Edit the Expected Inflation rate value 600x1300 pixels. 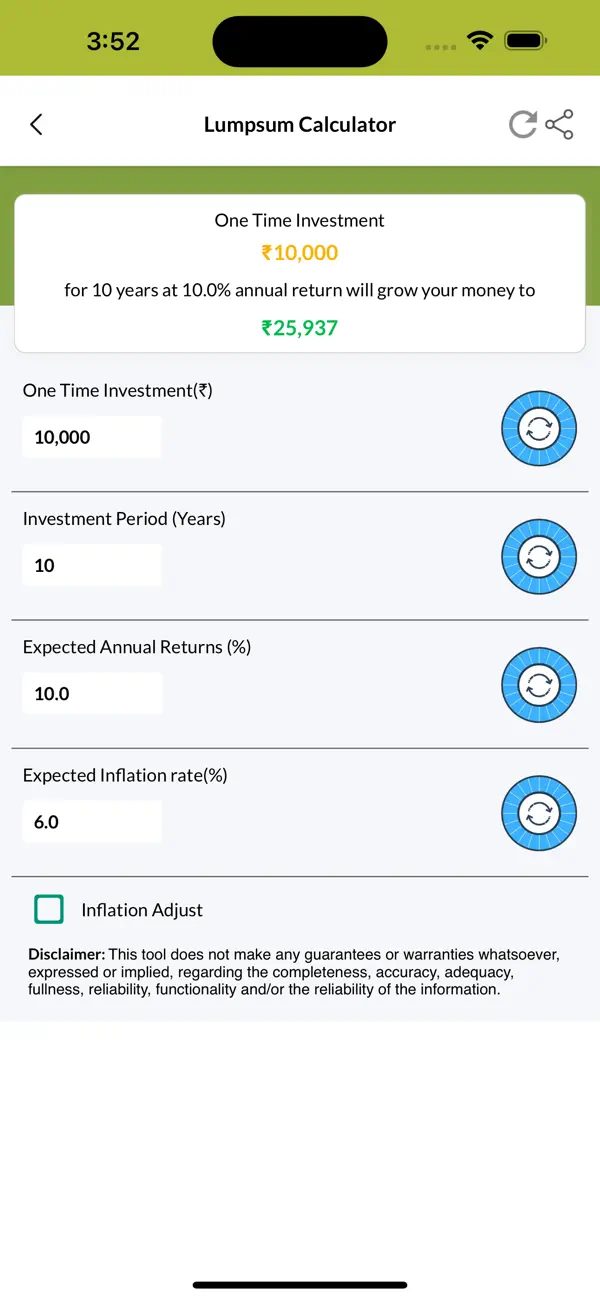pos(92,821)
